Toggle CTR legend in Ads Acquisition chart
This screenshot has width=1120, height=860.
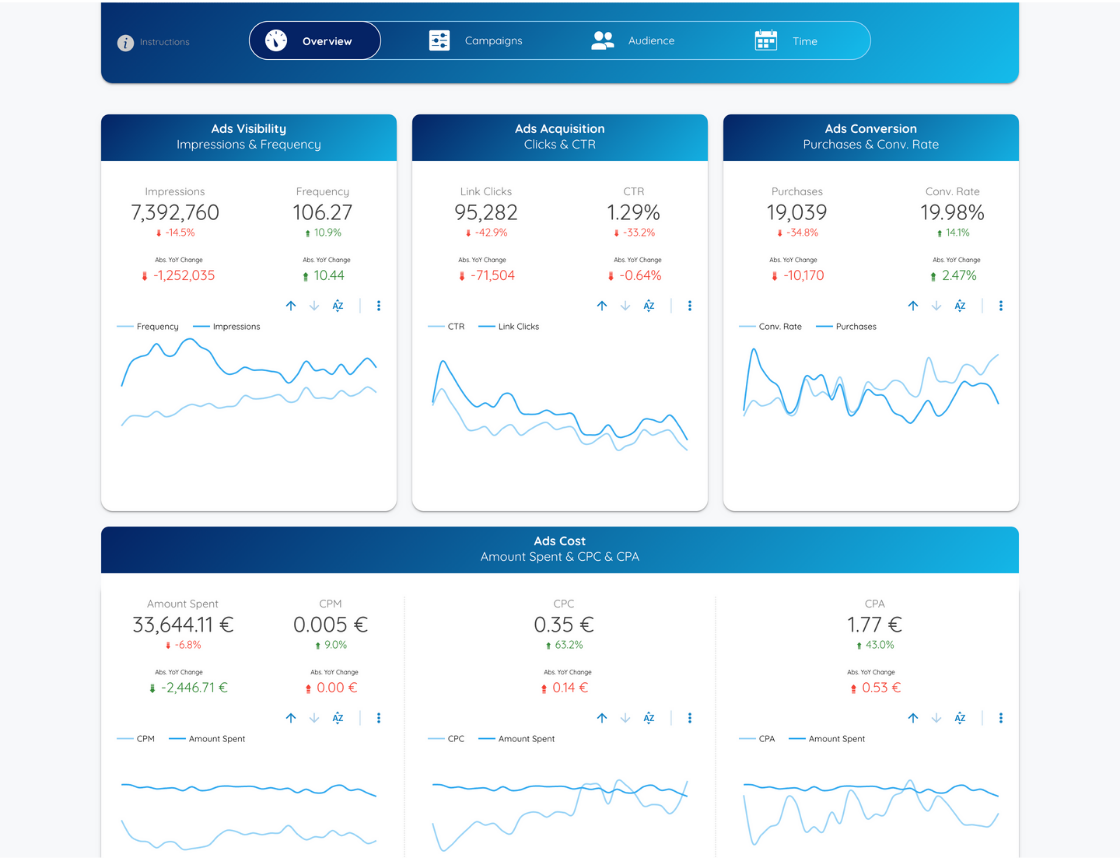(x=446, y=326)
